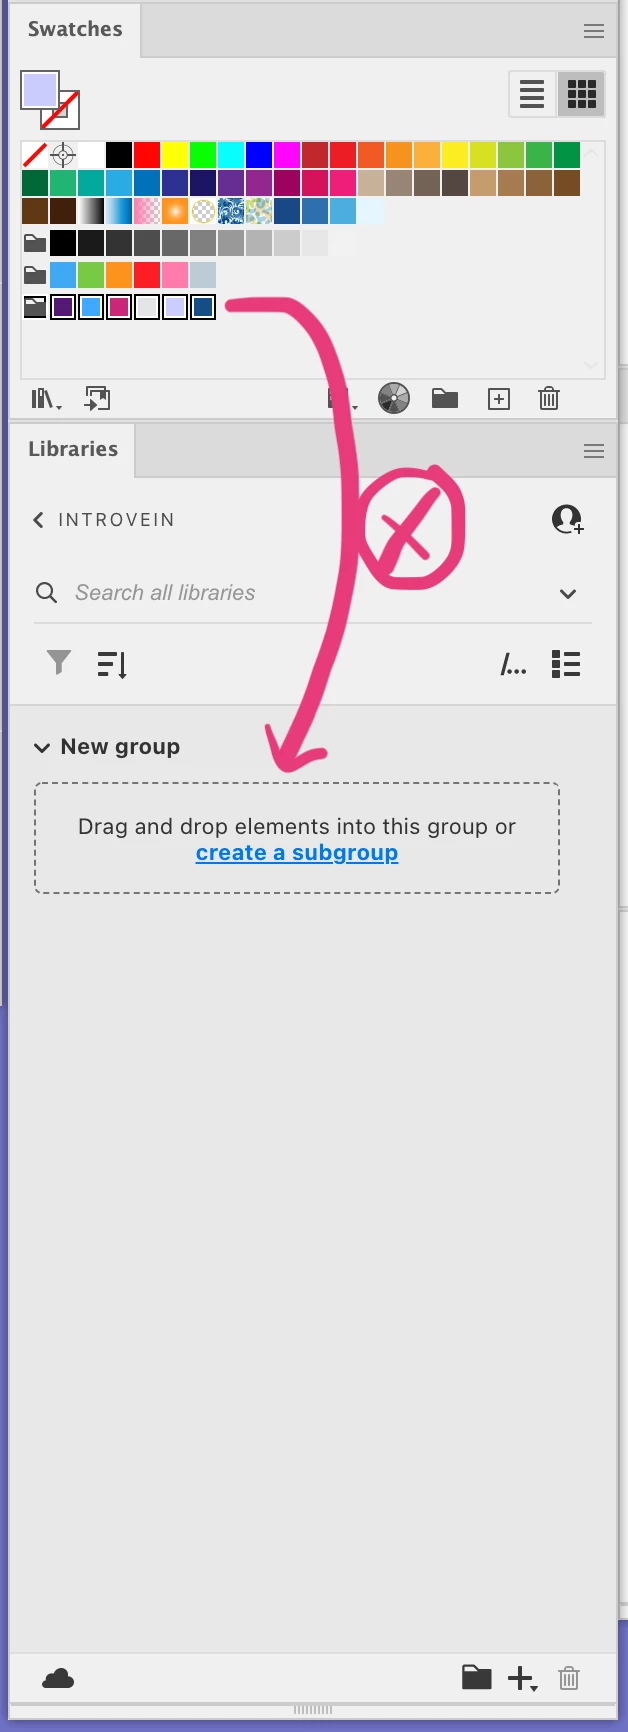Choose the orange radial gradient swatch
This screenshot has height=1732, width=628.
click(175, 211)
